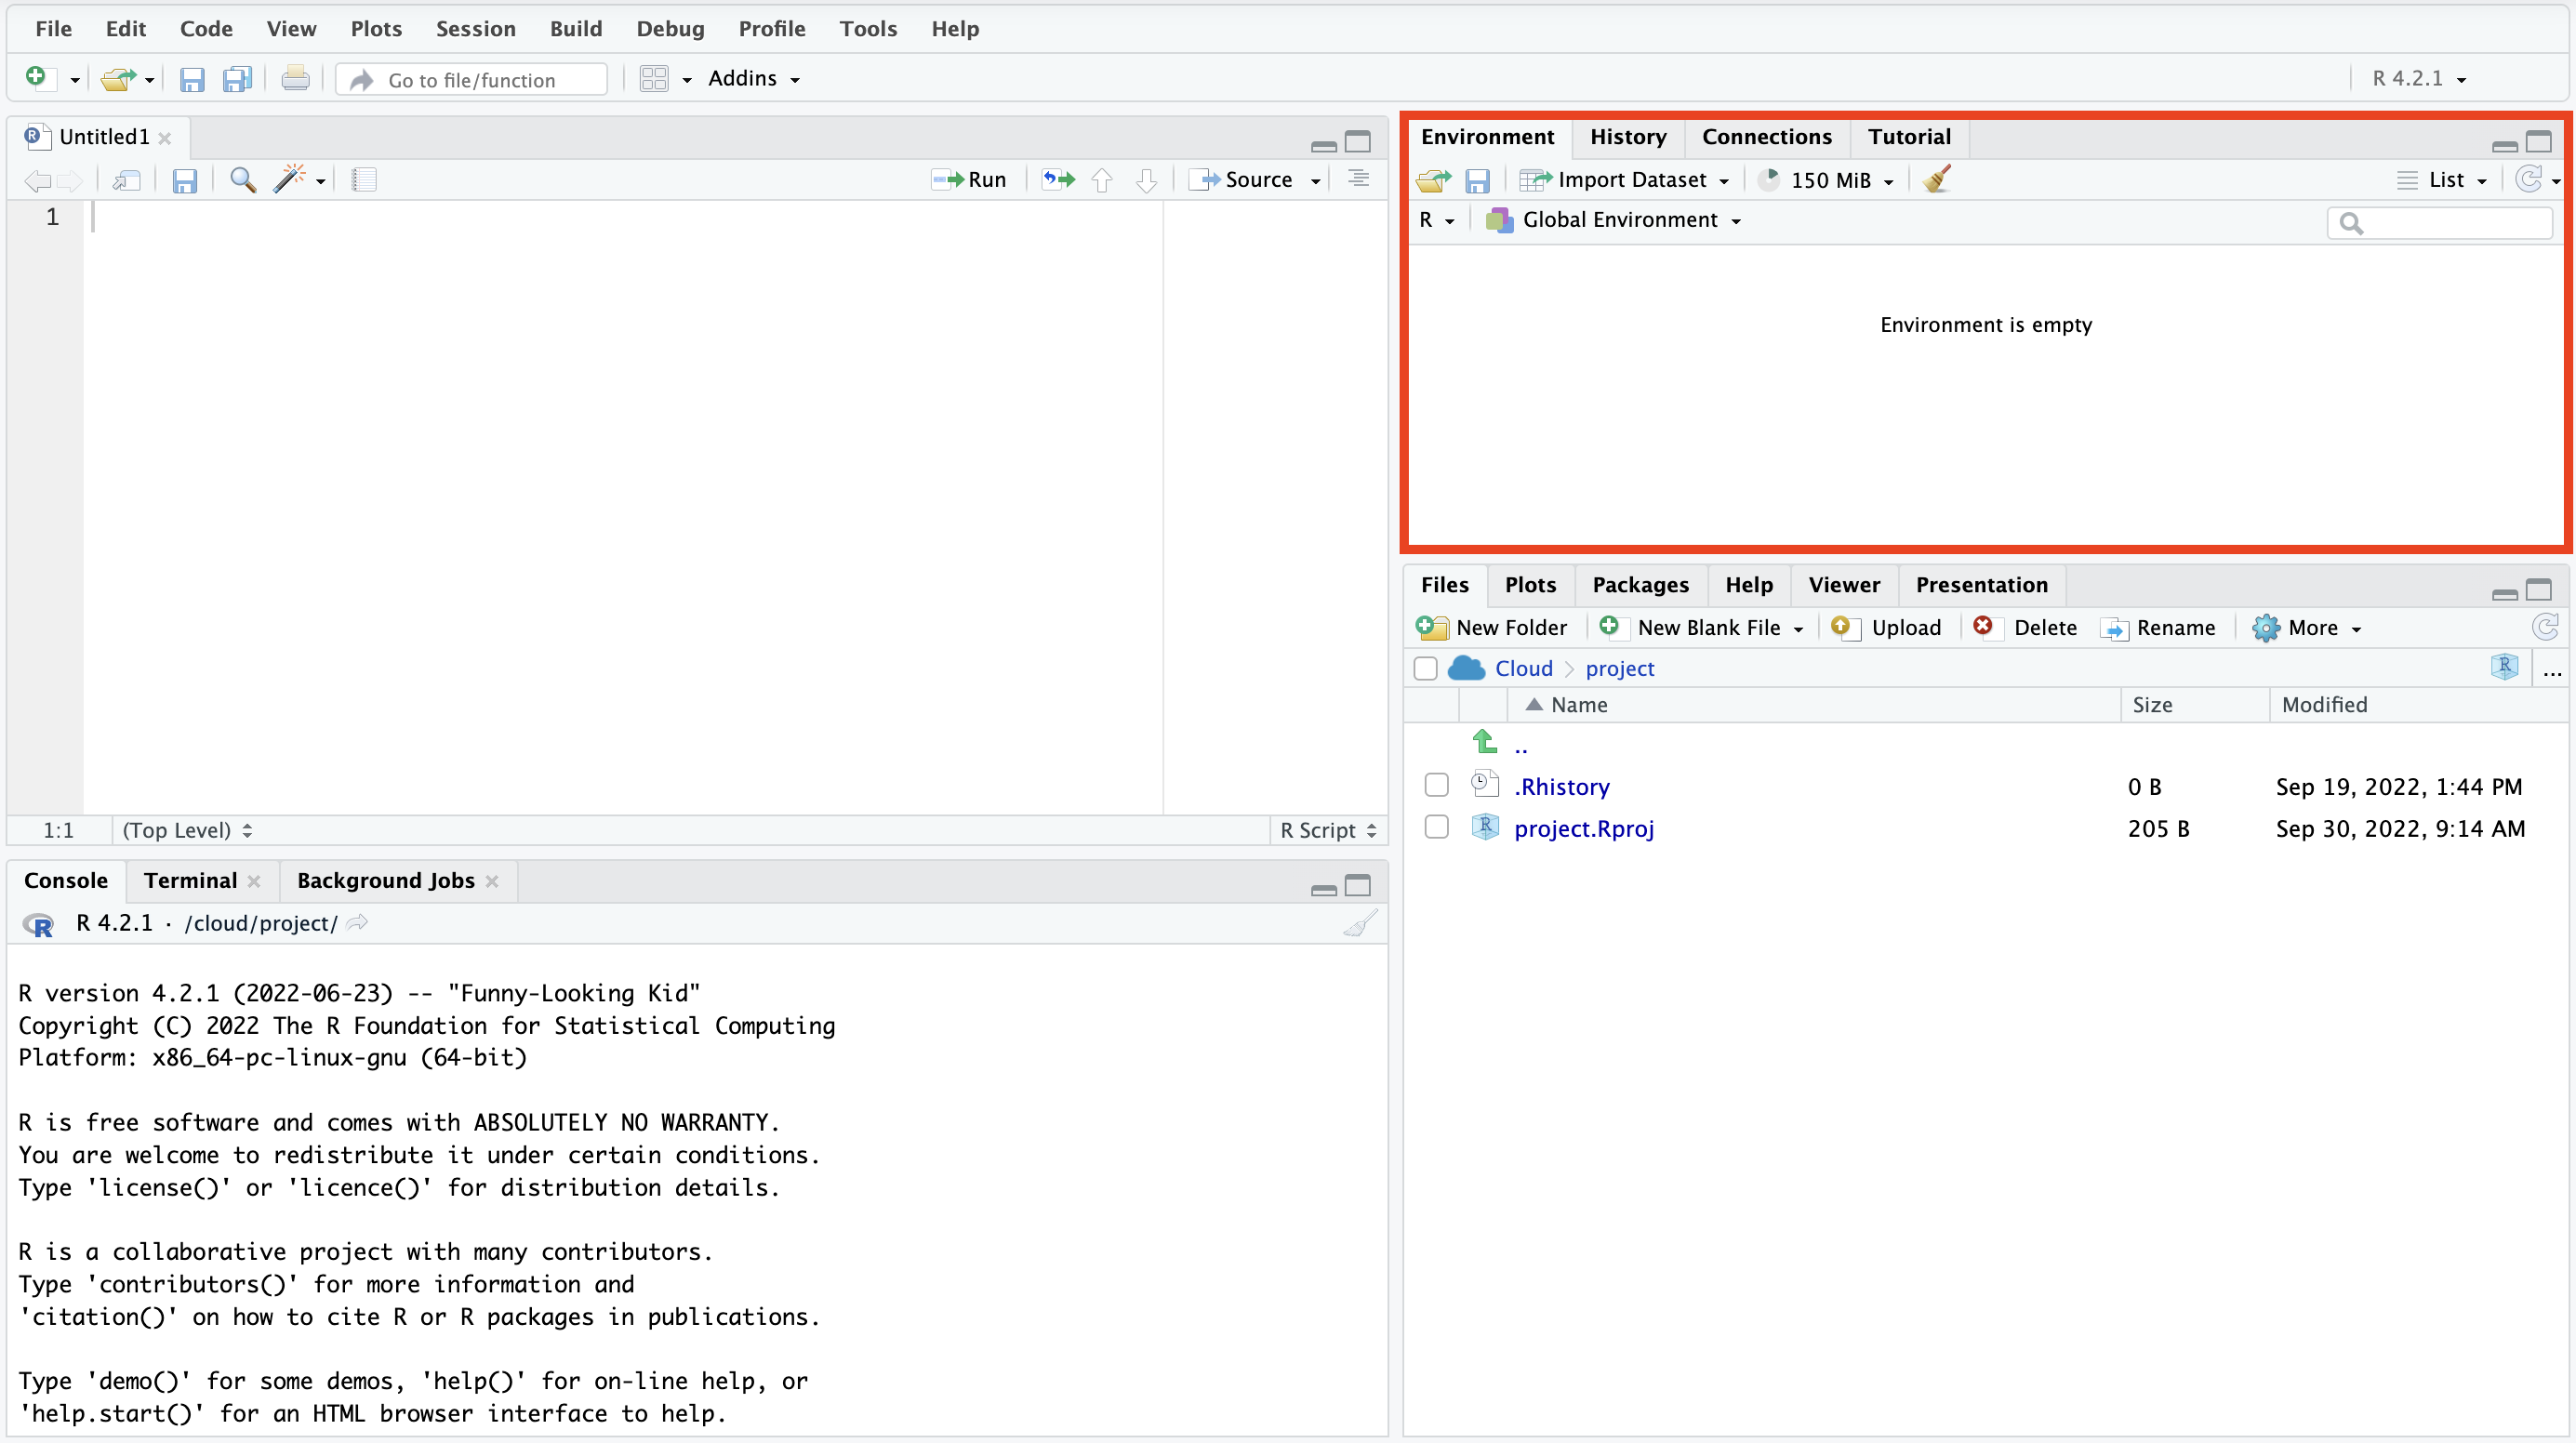
Task: Toggle the select-all checkbox in Files pane
Action: click(1425, 668)
